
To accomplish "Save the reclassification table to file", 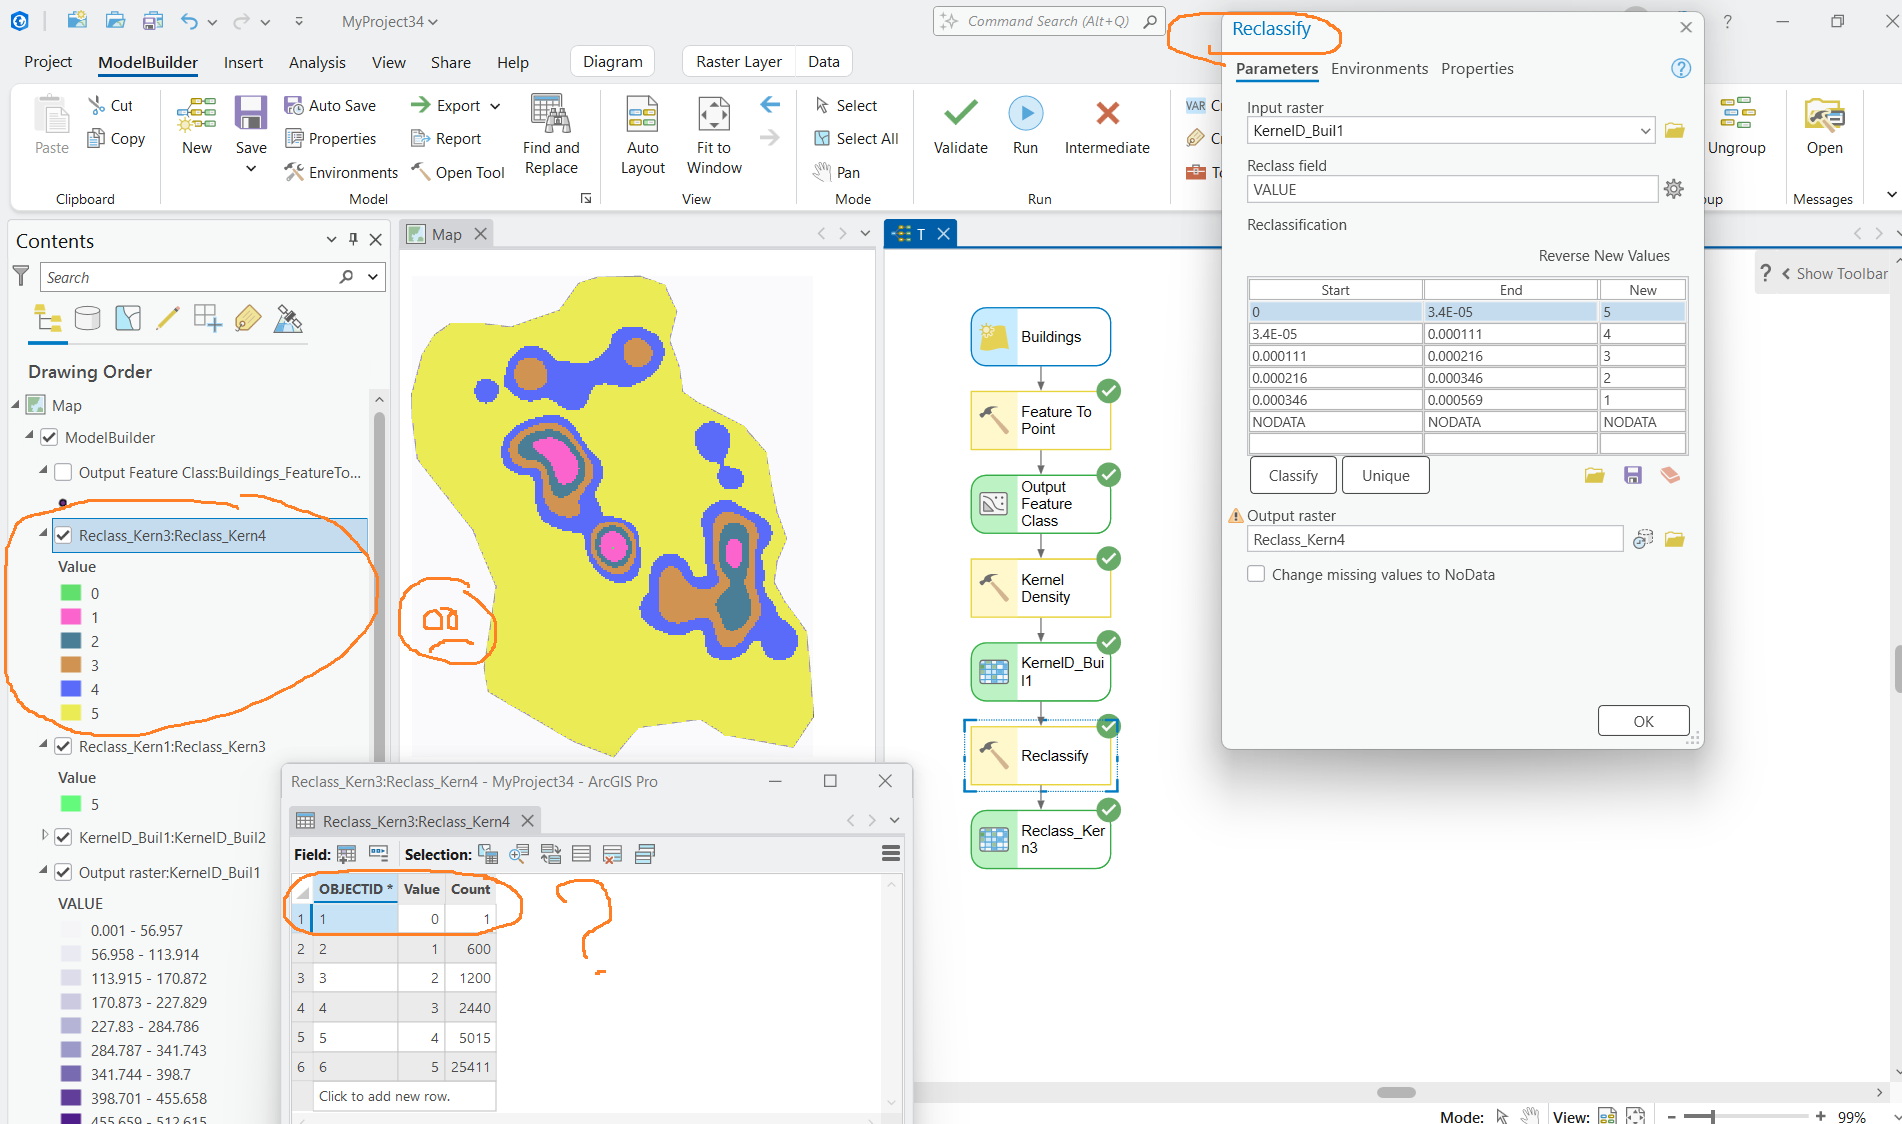I will [x=1633, y=476].
